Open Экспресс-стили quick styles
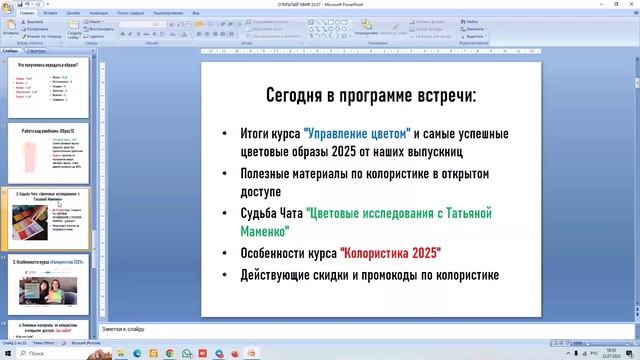 tap(394, 28)
